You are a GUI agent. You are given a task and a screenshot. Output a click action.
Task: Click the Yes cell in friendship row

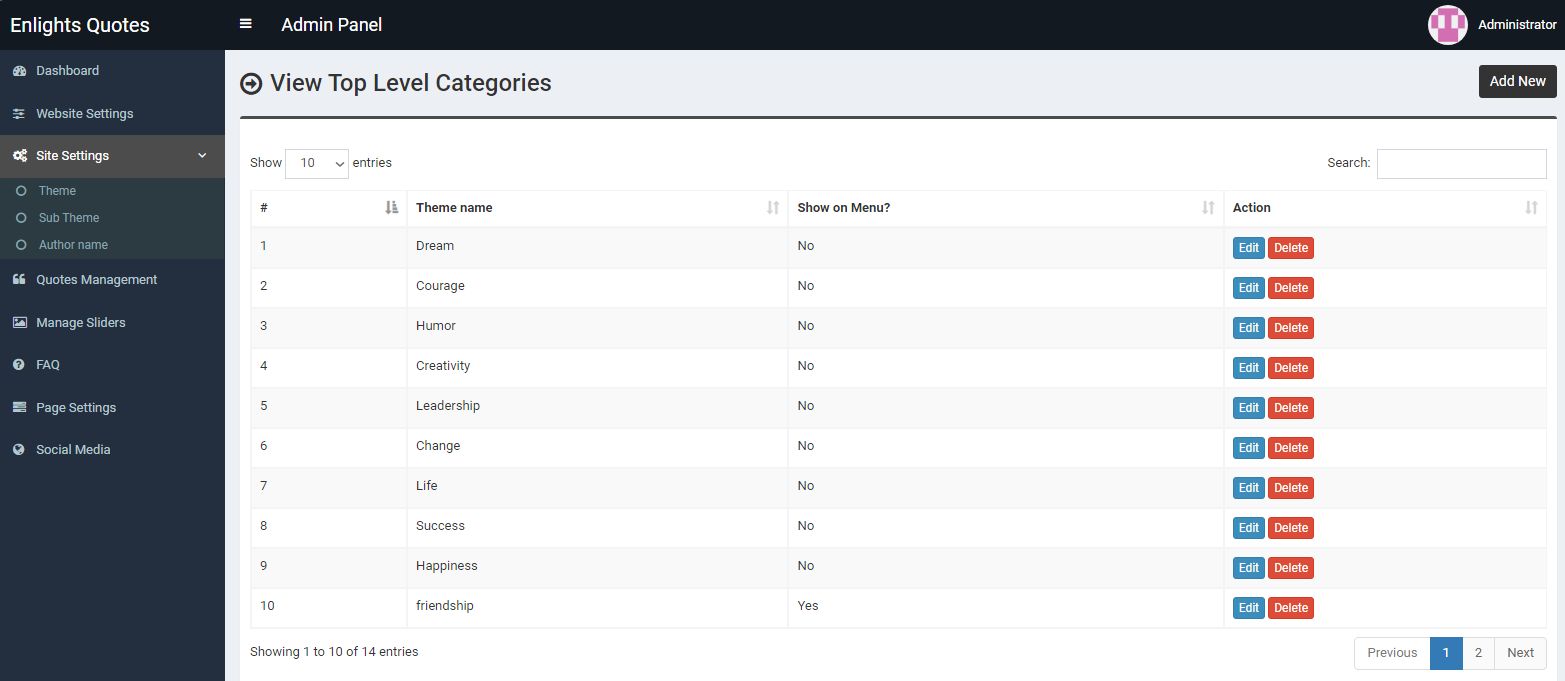[1006, 608]
